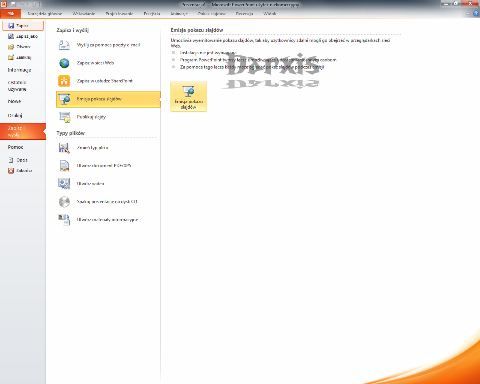Open Zapisz jako in the backstage sidebar
480x384 pixels.
(x=23, y=36)
